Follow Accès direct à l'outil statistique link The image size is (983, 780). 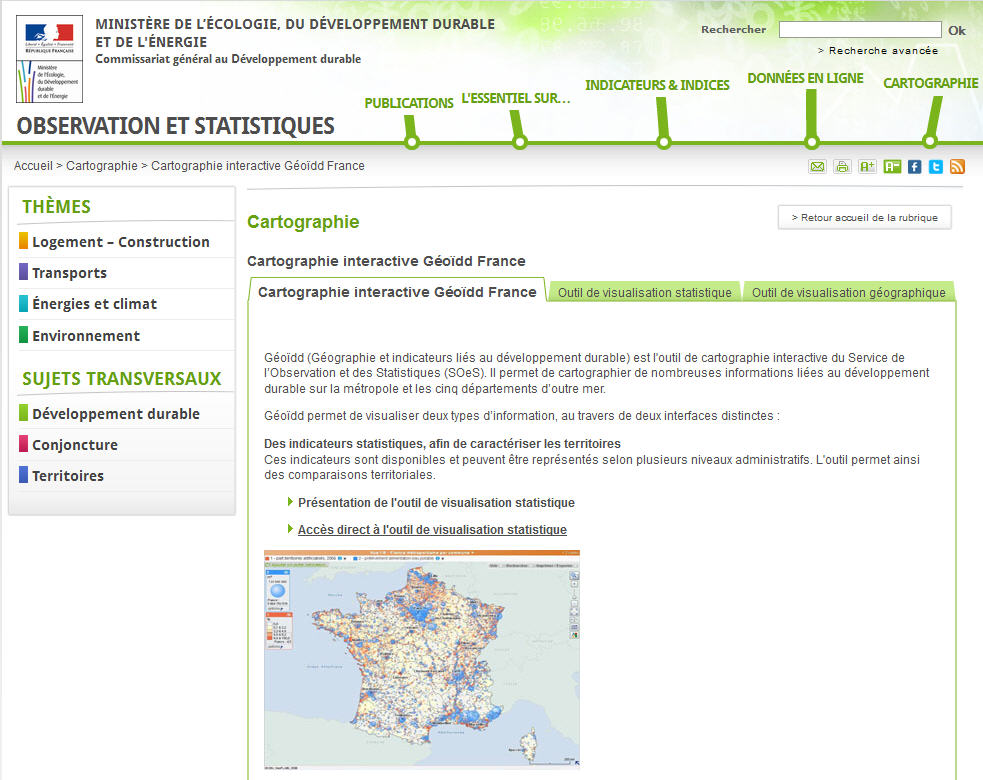coord(432,530)
